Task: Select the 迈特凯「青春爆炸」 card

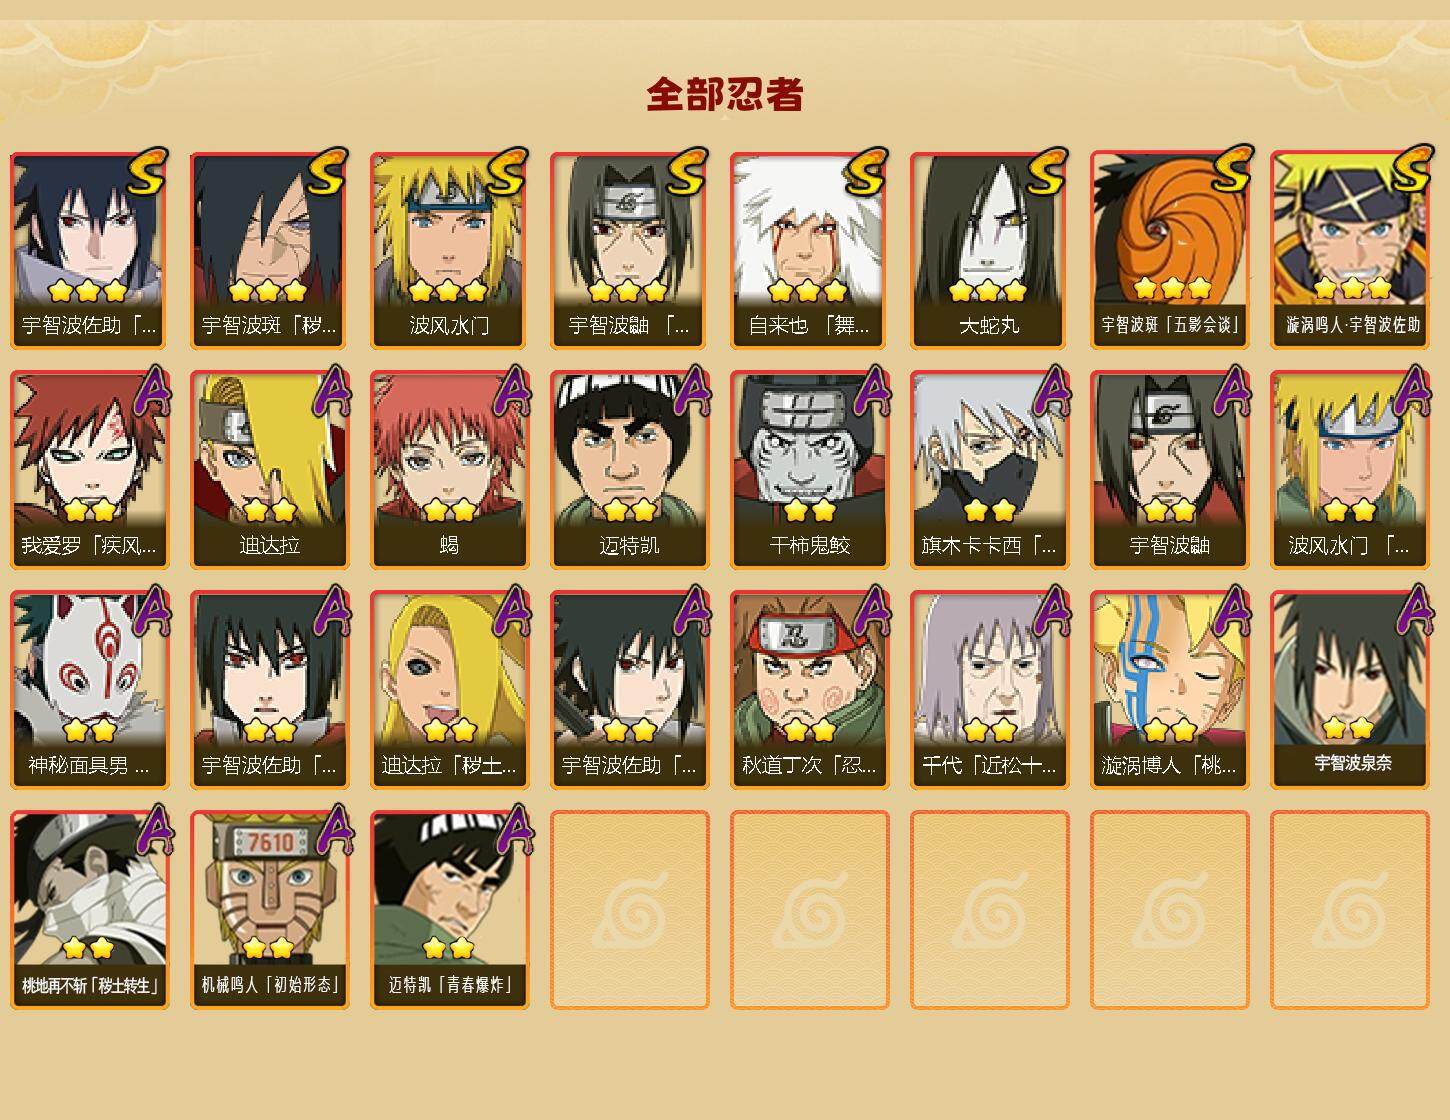Action: point(449,910)
